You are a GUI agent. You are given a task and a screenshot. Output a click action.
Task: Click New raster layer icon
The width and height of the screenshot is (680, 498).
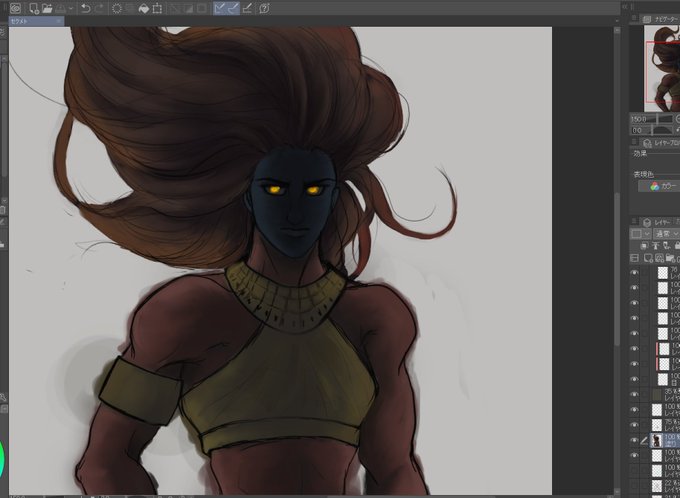pos(648,259)
